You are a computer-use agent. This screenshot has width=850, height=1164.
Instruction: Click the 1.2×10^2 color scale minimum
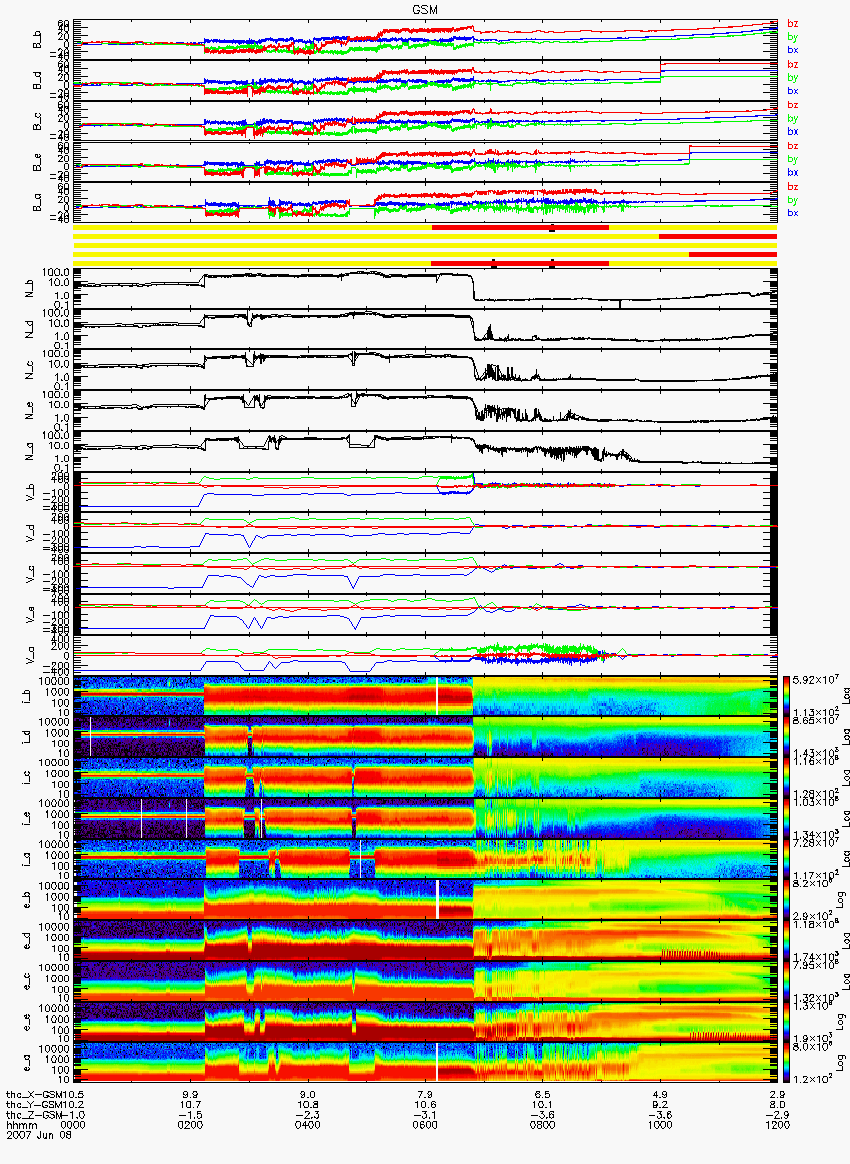click(811, 1079)
